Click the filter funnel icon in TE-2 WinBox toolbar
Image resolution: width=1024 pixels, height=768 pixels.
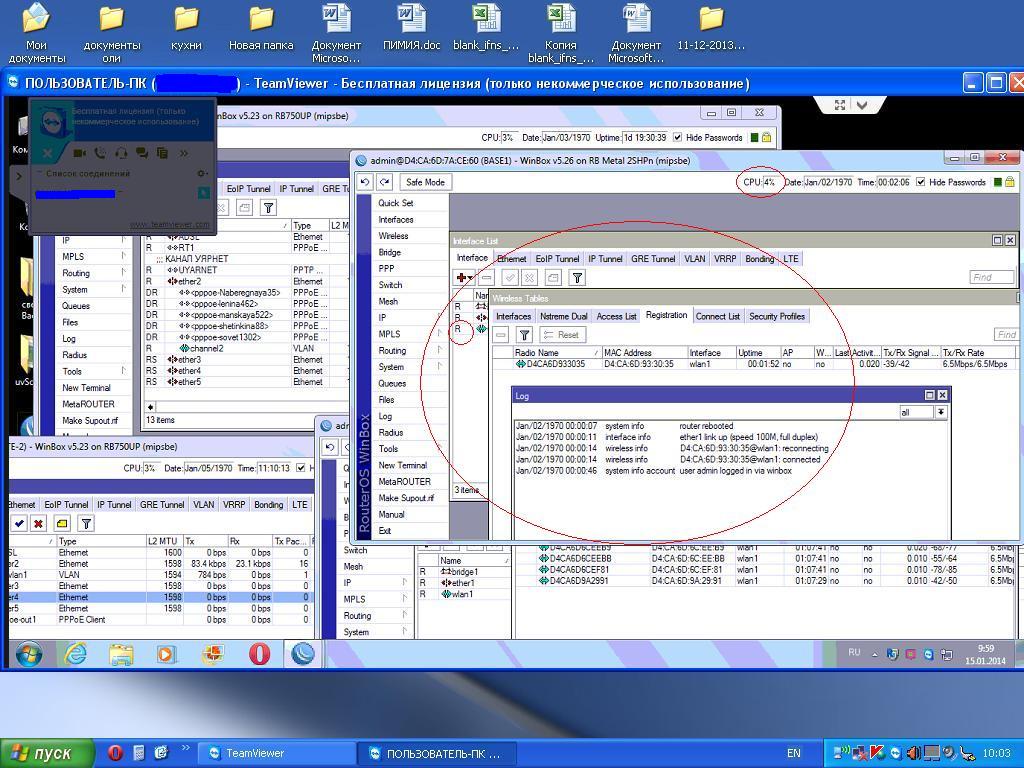click(86, 523)
